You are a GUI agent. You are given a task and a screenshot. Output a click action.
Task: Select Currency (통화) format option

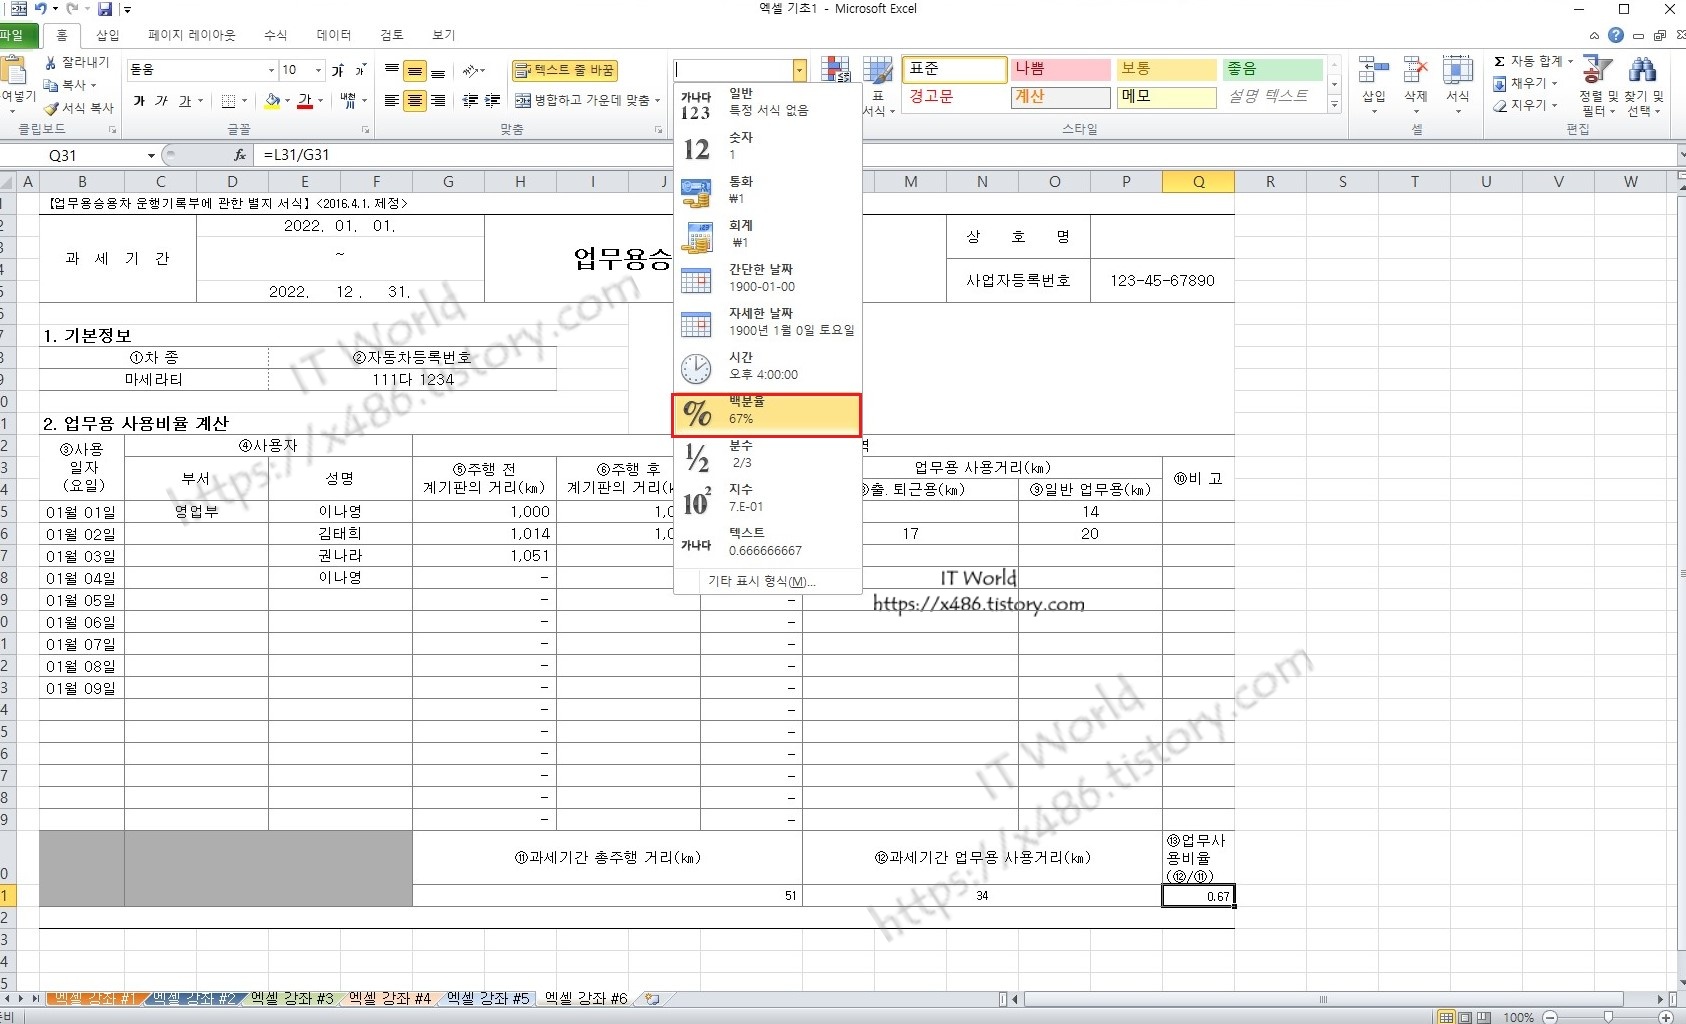766,191
